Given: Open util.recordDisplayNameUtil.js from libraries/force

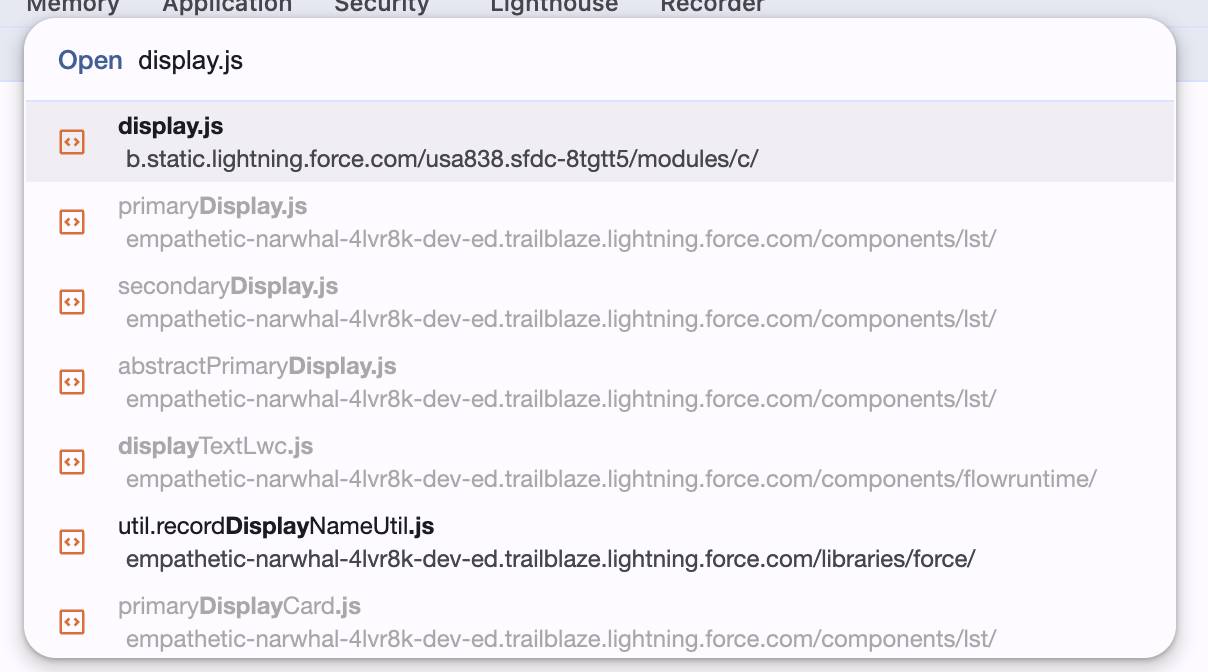Looking at the screenshot, I should [x=600, y=542].
